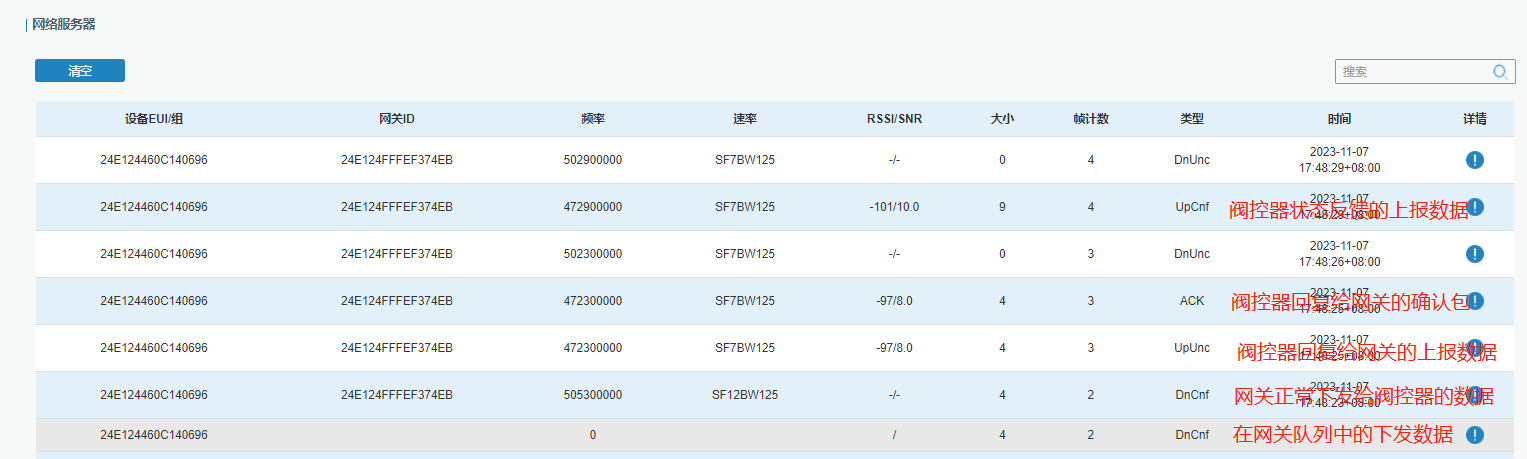The image size is (1527, 459).
Task: Open details icon for the UpCnf row
Action: pyautogui.click(x=1474, y=207)
